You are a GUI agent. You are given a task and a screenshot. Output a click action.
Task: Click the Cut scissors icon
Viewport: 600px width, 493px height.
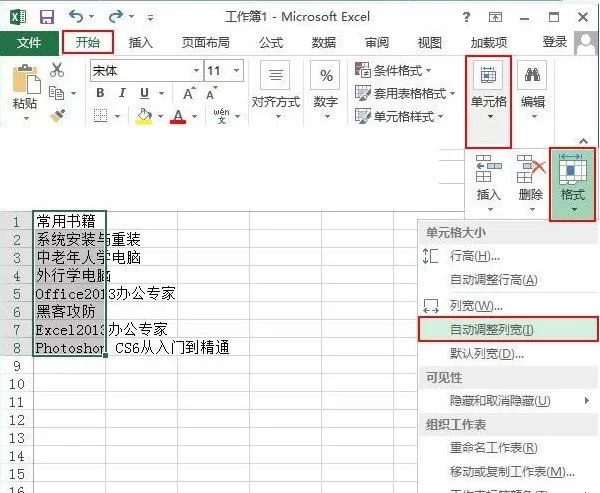(57, 70)
